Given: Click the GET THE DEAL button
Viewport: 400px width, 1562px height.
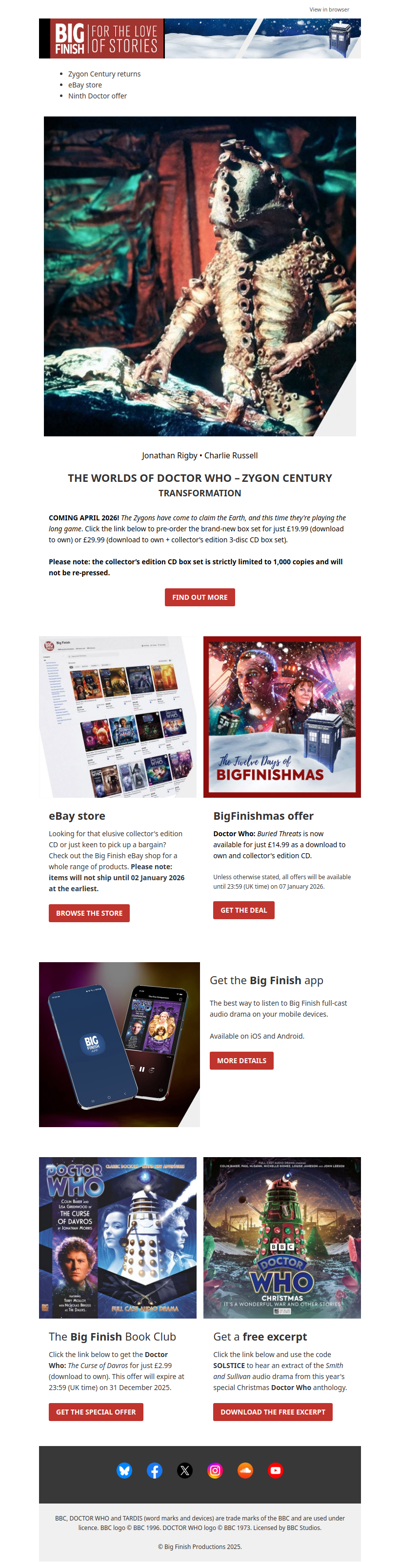Looking at the screenshot, I should tap(243, 910).
